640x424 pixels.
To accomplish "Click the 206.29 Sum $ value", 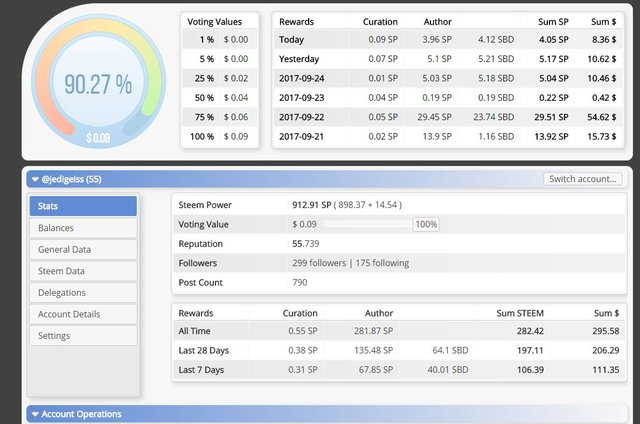I will (x=606, y=351).
